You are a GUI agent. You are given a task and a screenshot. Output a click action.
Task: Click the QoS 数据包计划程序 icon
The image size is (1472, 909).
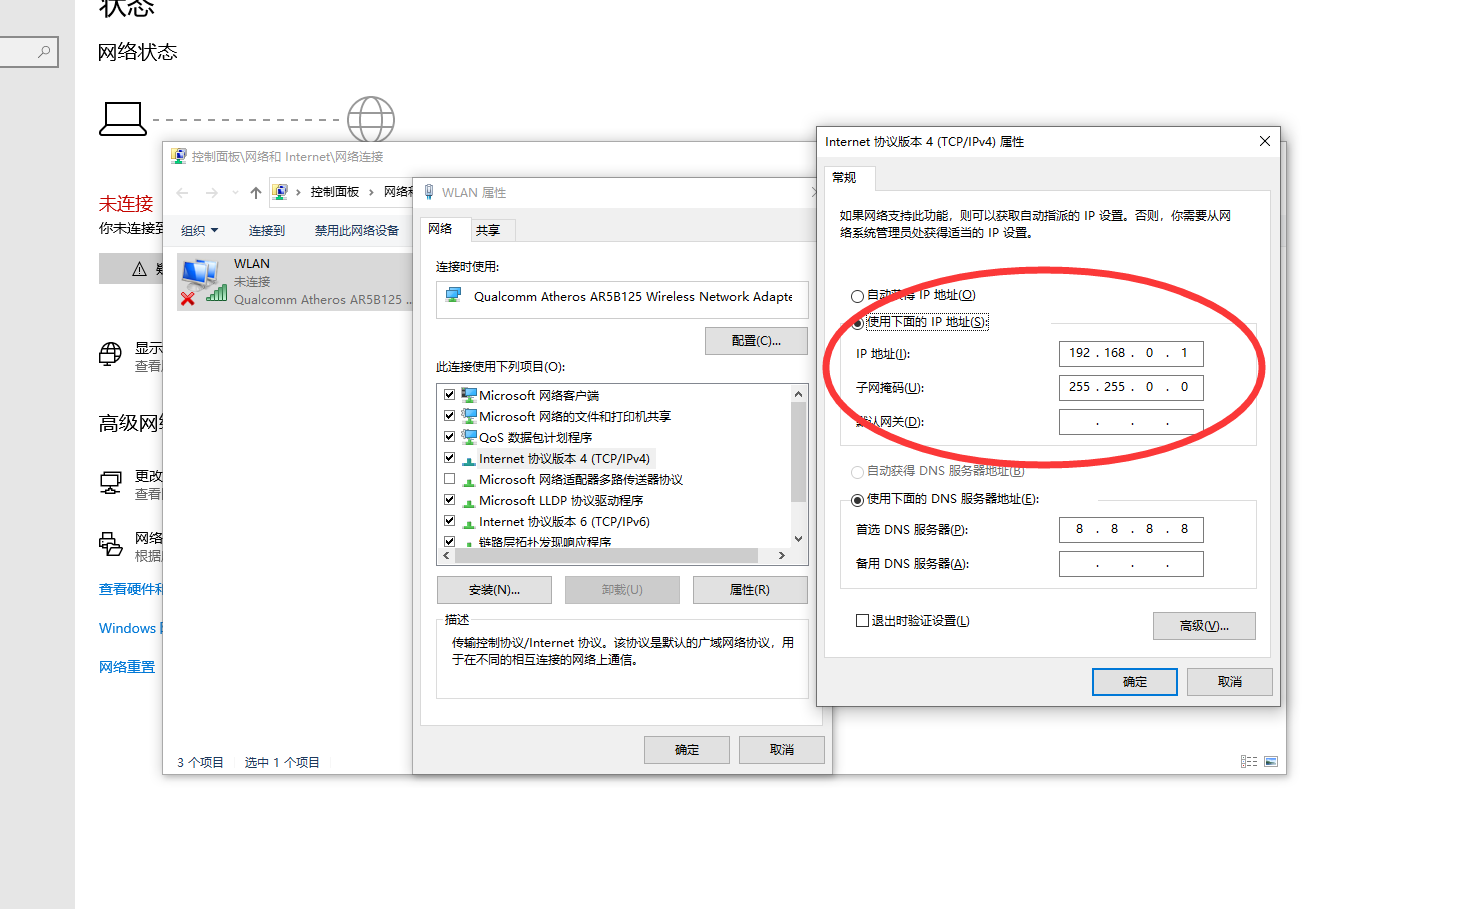pyautogui.click(x=470, y=437)
